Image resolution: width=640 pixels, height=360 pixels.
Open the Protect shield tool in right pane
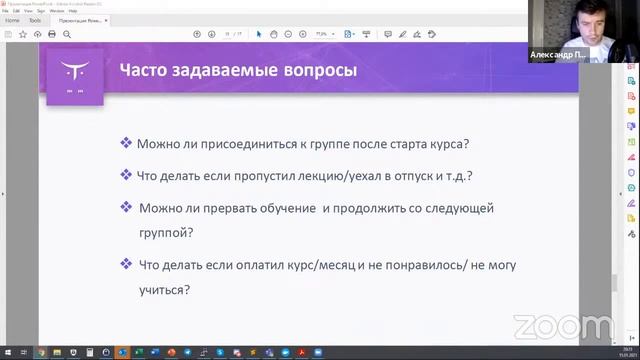631,173
